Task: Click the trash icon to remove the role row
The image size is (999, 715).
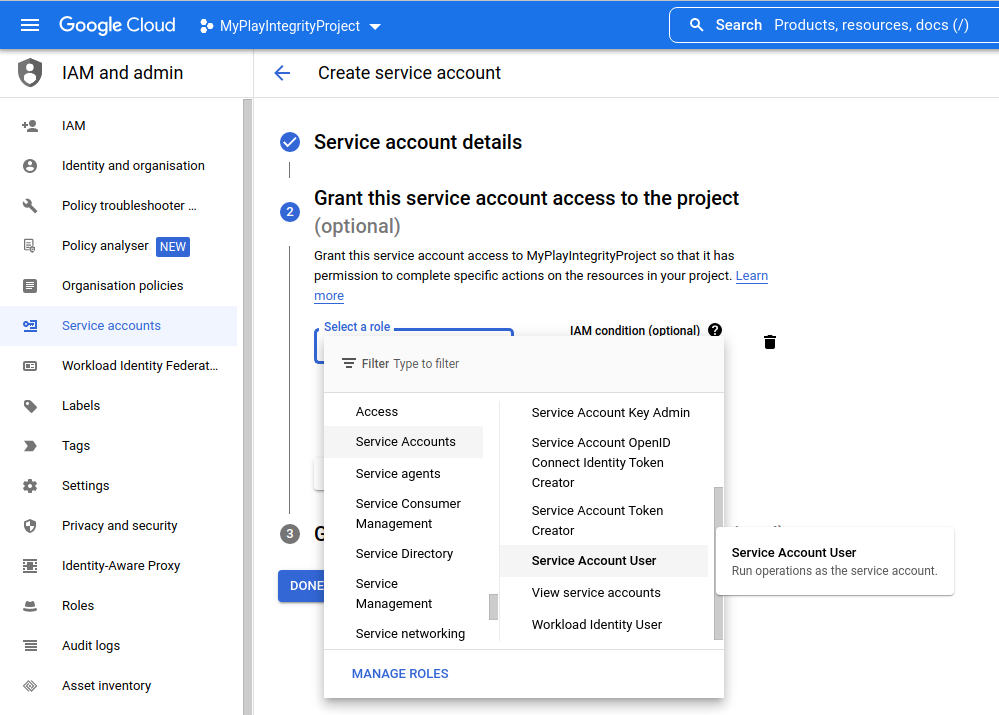Action: click(x=769, y=342)
